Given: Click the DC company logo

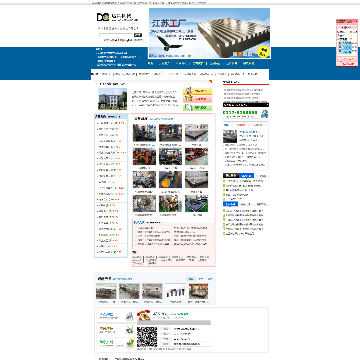Looking at the screenshot, I should pos(103,17).
